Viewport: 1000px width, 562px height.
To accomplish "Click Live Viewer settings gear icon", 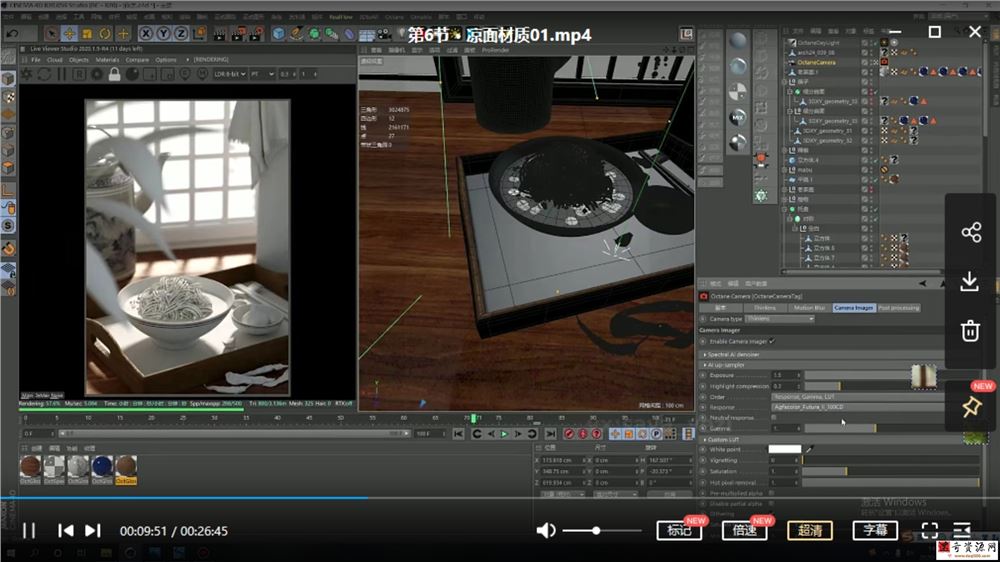I will [26, 75].
